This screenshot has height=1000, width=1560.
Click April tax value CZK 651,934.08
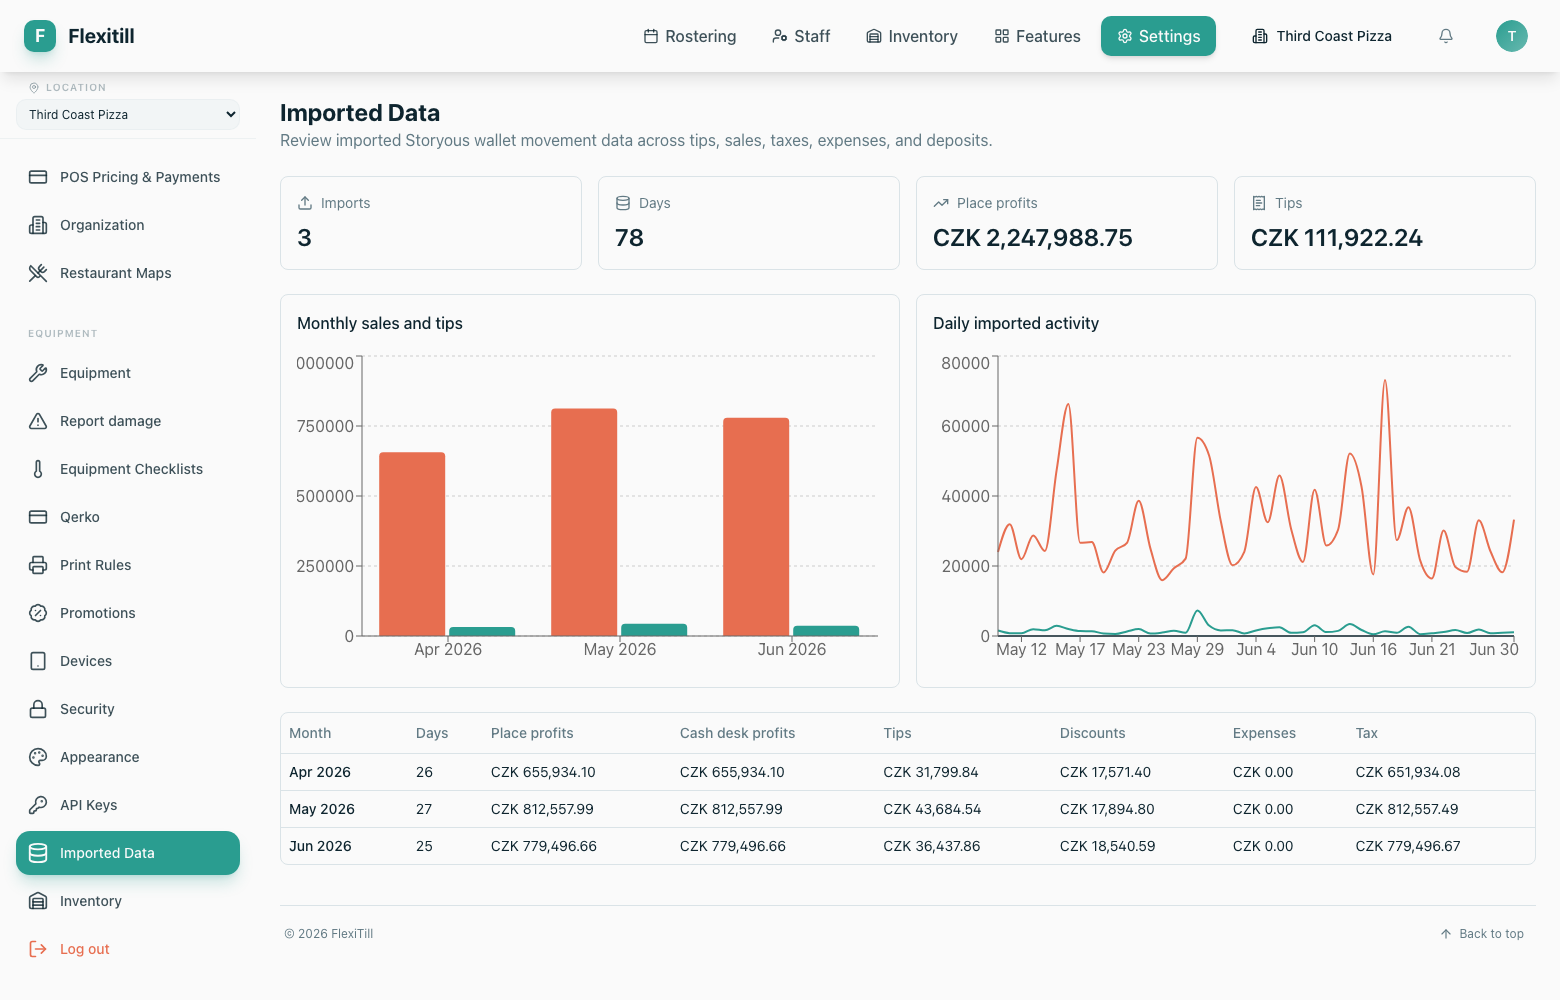pyautogui.click(x=1408, y=772)
